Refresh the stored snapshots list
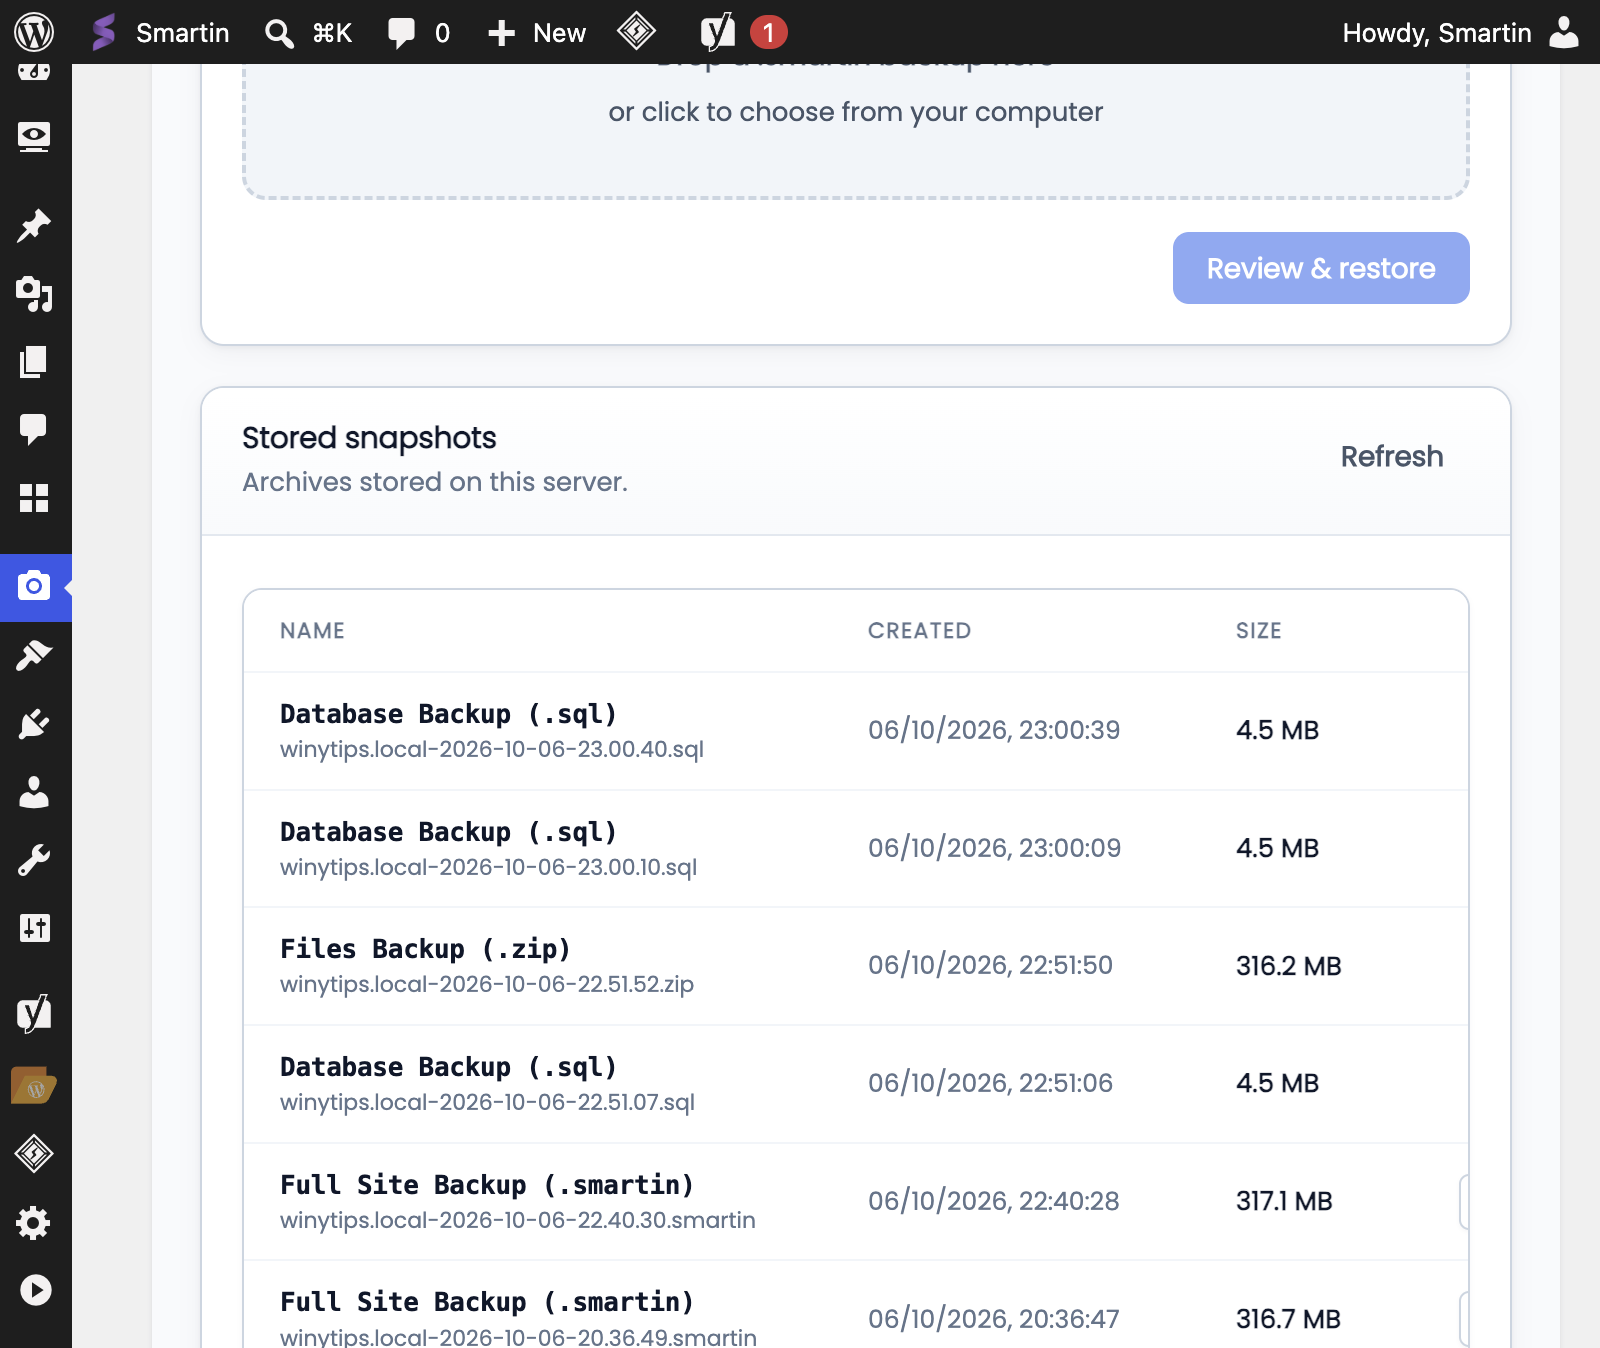The image size is (1600, 1348). tap(1392, 456)
